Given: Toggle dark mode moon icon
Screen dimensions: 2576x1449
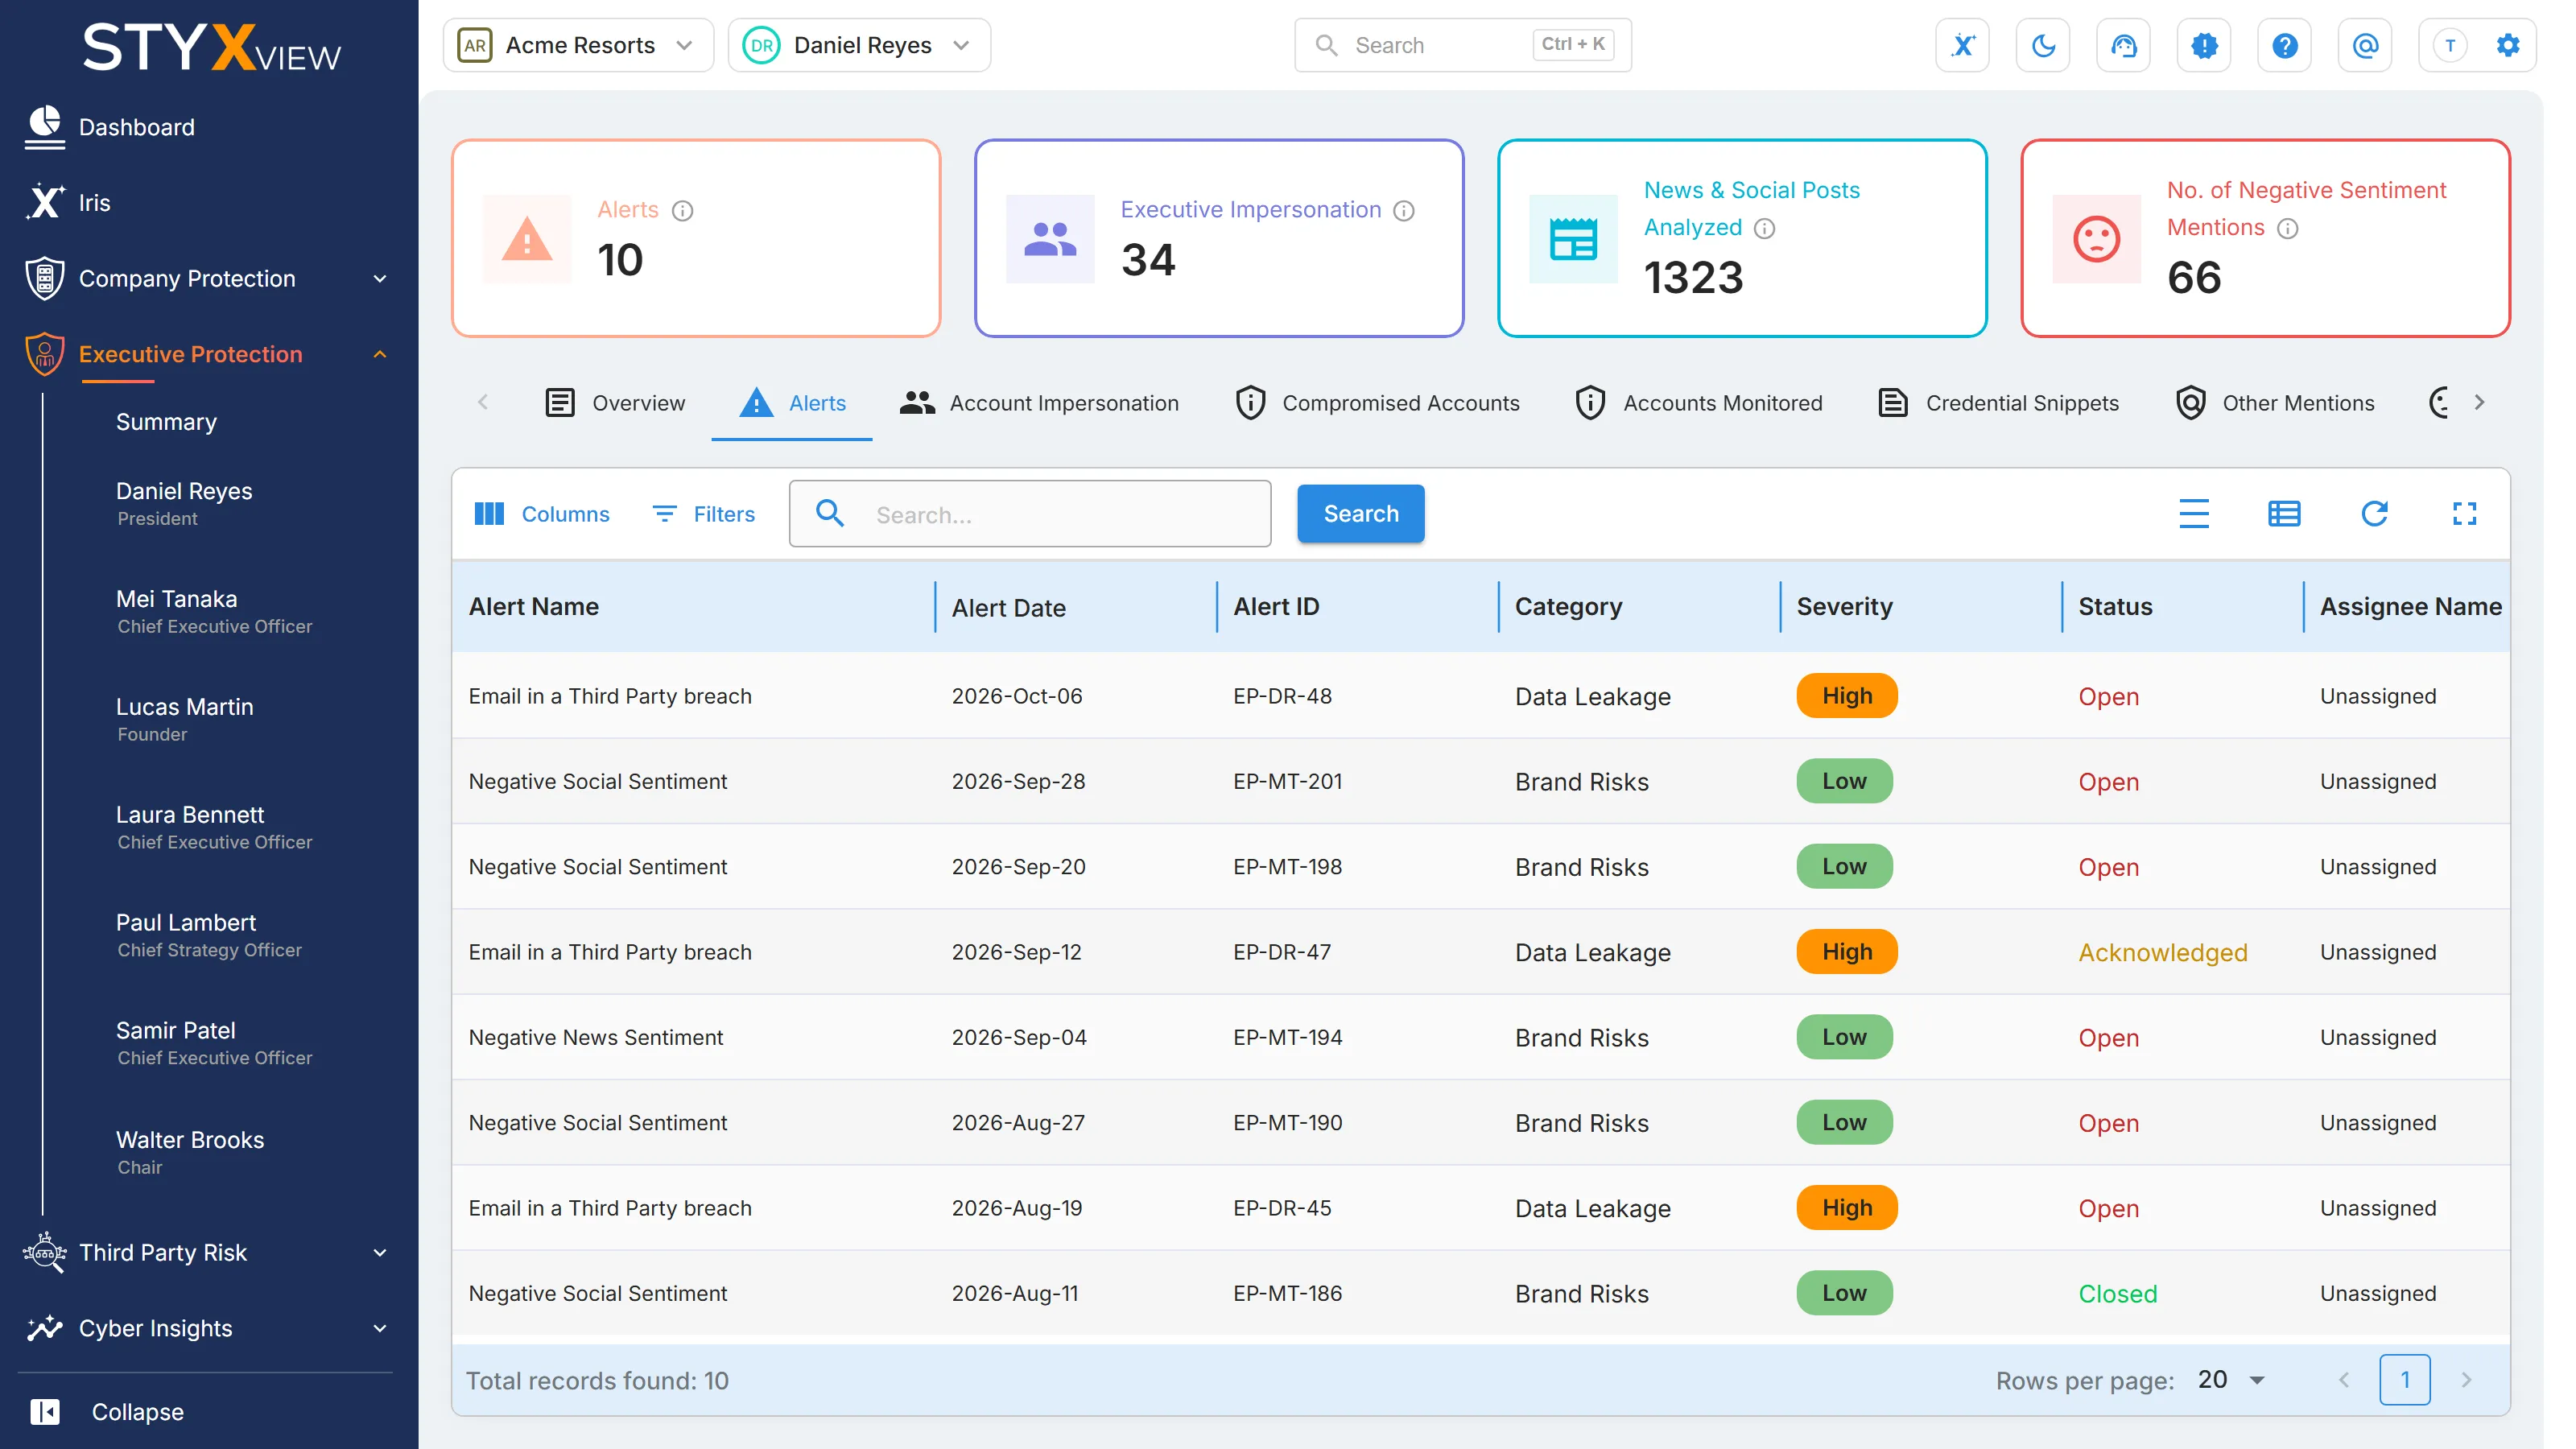Looking at the screenshot, I should click(x=2043, y=45).
